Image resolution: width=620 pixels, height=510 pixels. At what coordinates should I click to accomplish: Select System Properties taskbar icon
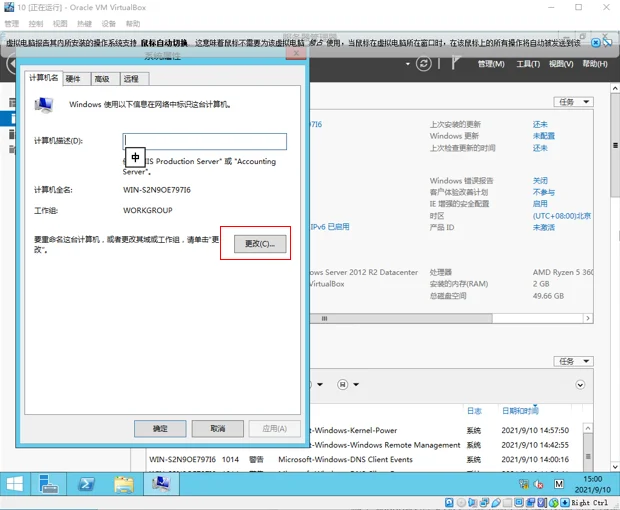pyautogui.click(x=161, y=484)
